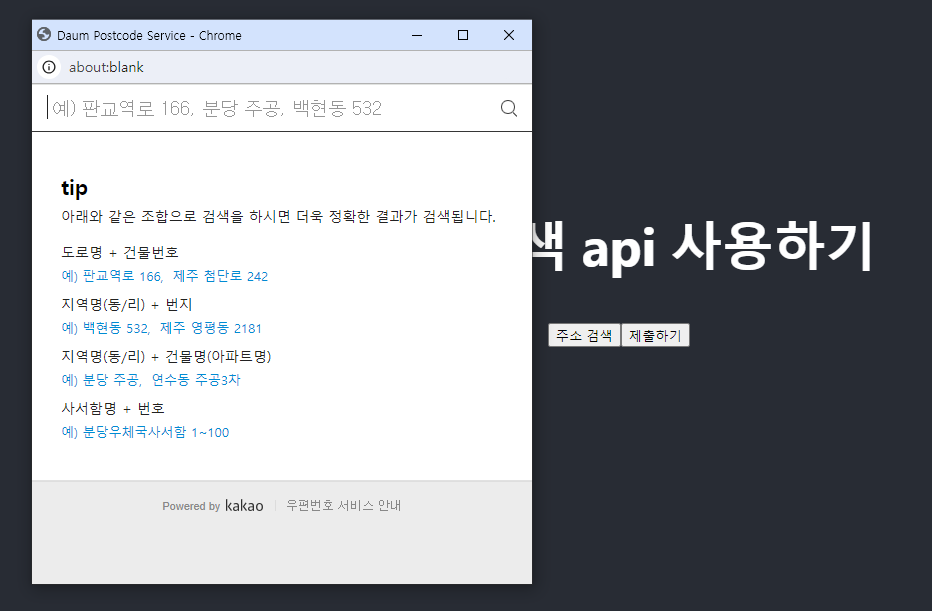
Task: Click the 지역명(동/리) + 번지 label
Action: pos(127,304)
